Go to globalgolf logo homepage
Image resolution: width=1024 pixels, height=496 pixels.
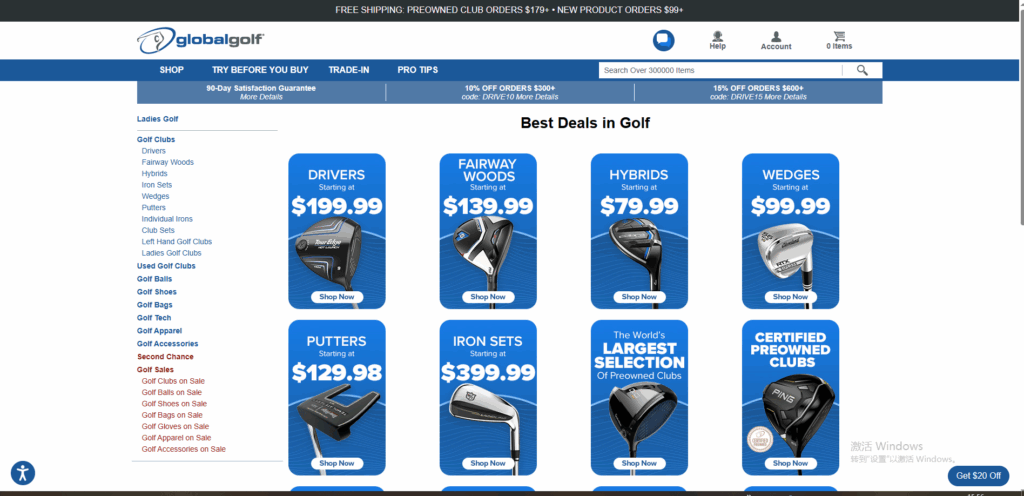click(x=200, y=40)
